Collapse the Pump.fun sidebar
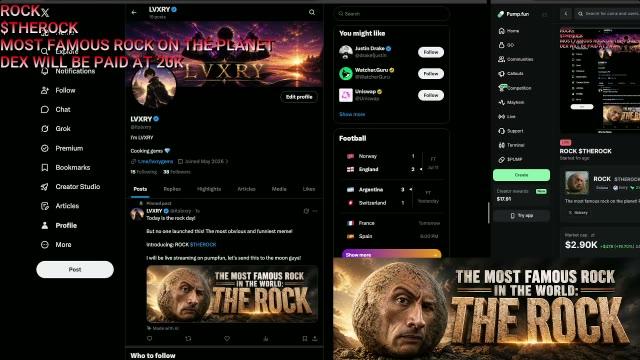The width and height of the screenshot is (640, 360). click(x=544, y=14)
